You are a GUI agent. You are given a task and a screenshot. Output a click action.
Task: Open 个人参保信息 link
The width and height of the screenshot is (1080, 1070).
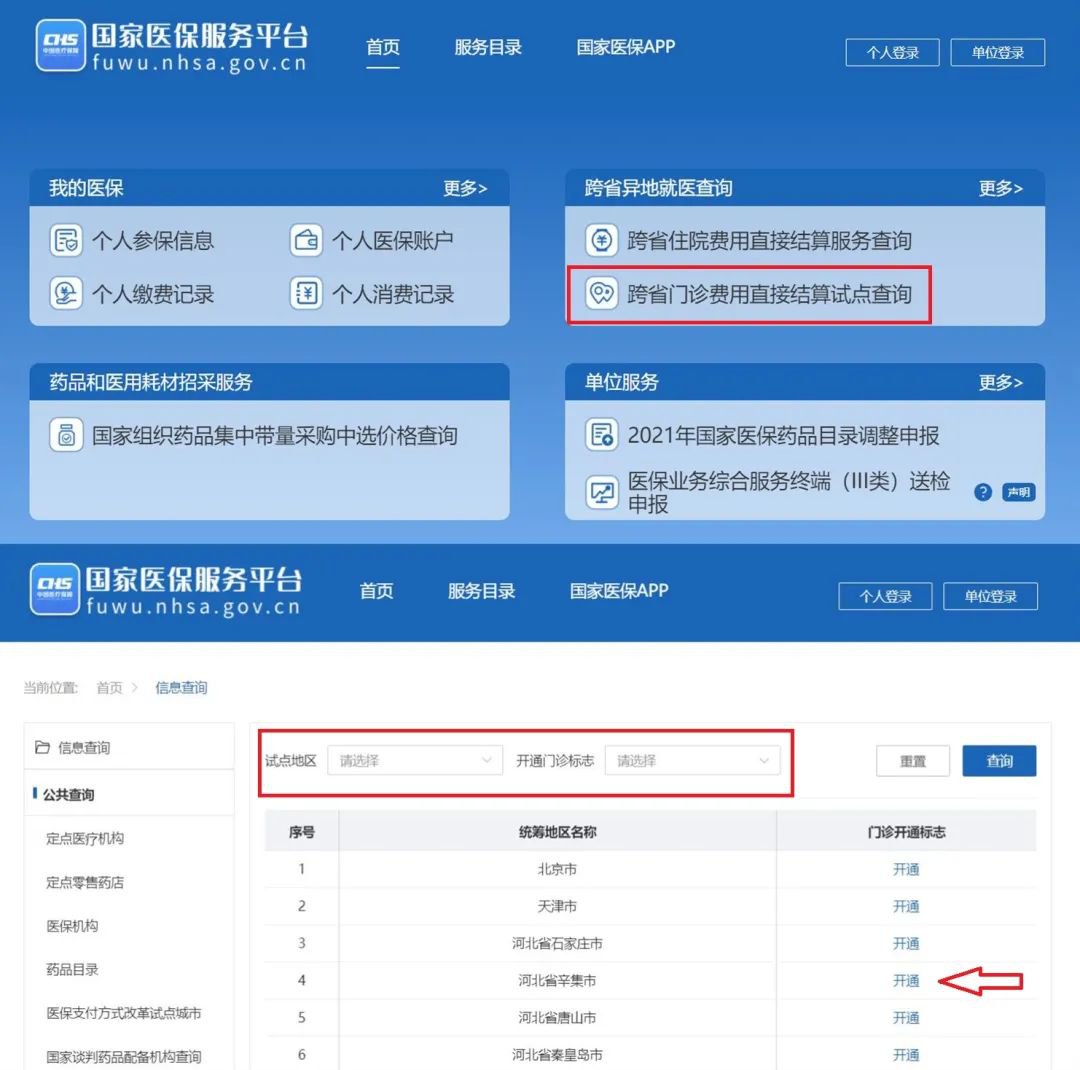153,240
